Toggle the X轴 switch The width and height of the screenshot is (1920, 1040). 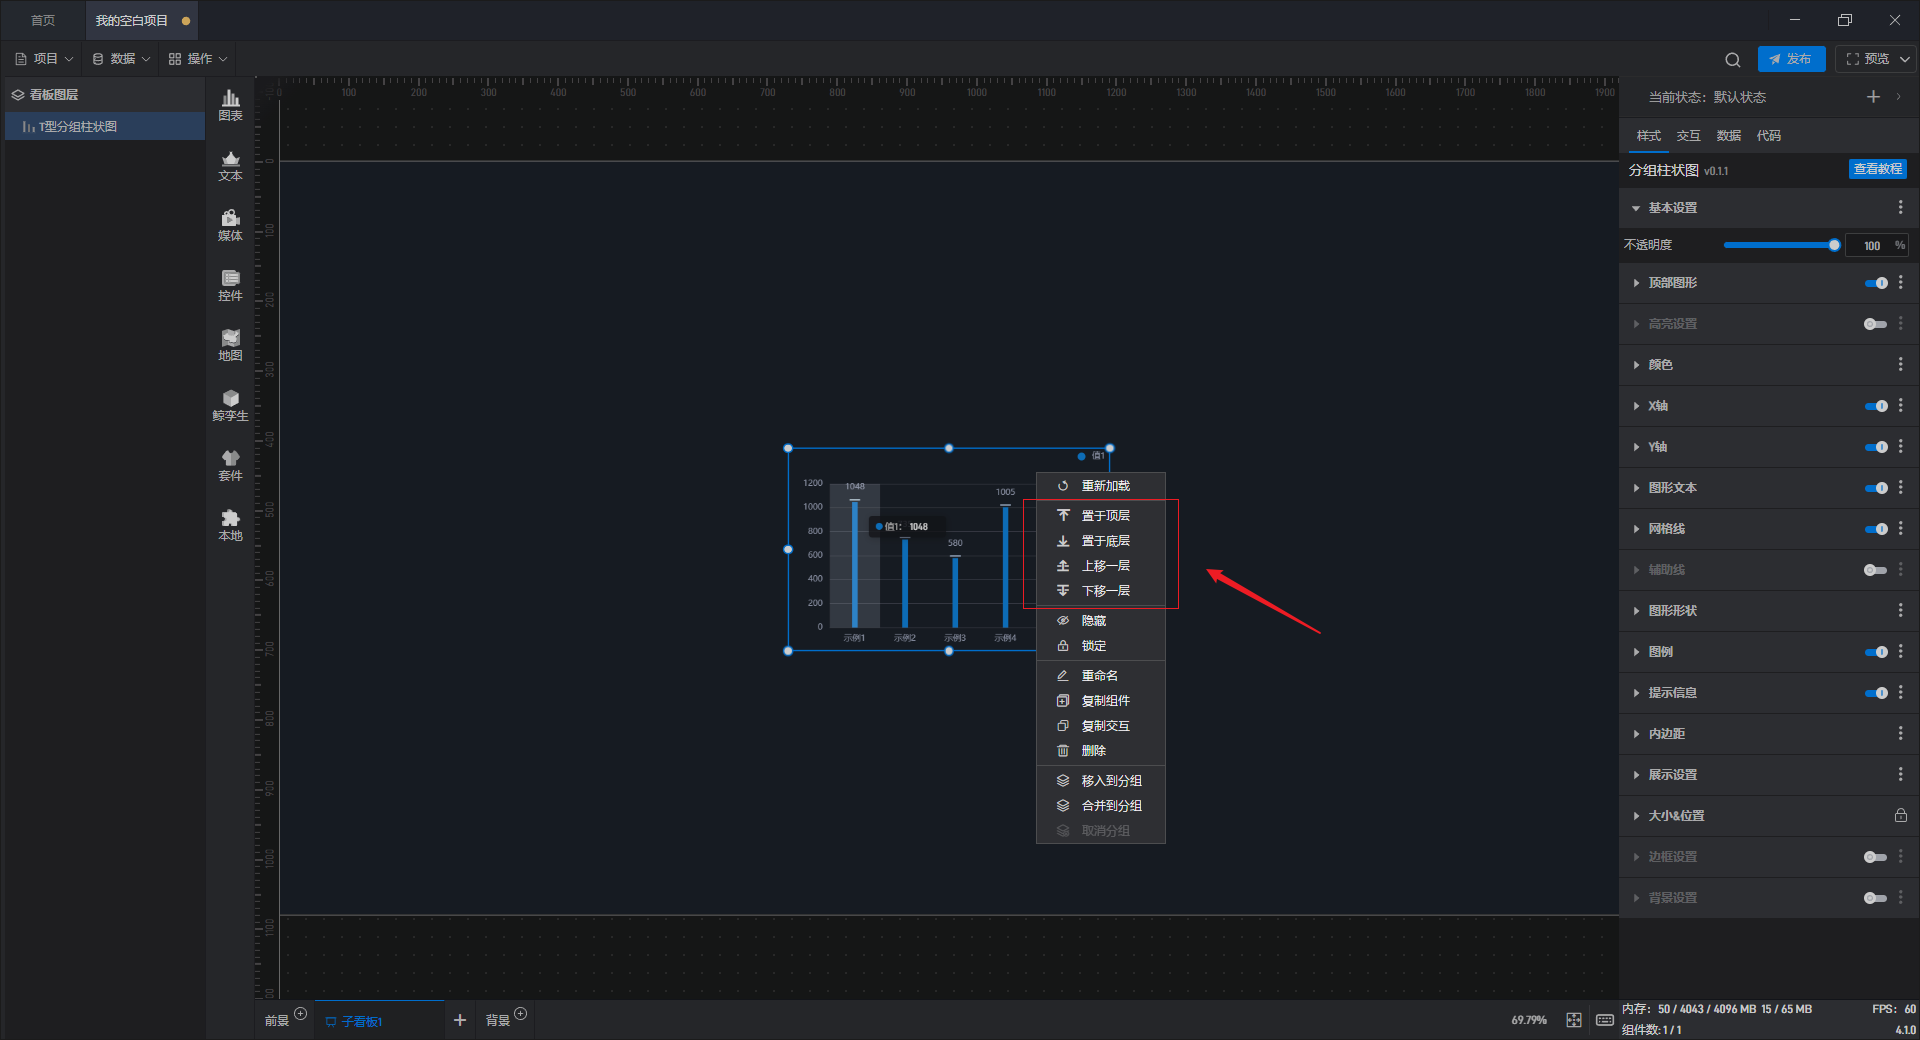point(1876,406)
